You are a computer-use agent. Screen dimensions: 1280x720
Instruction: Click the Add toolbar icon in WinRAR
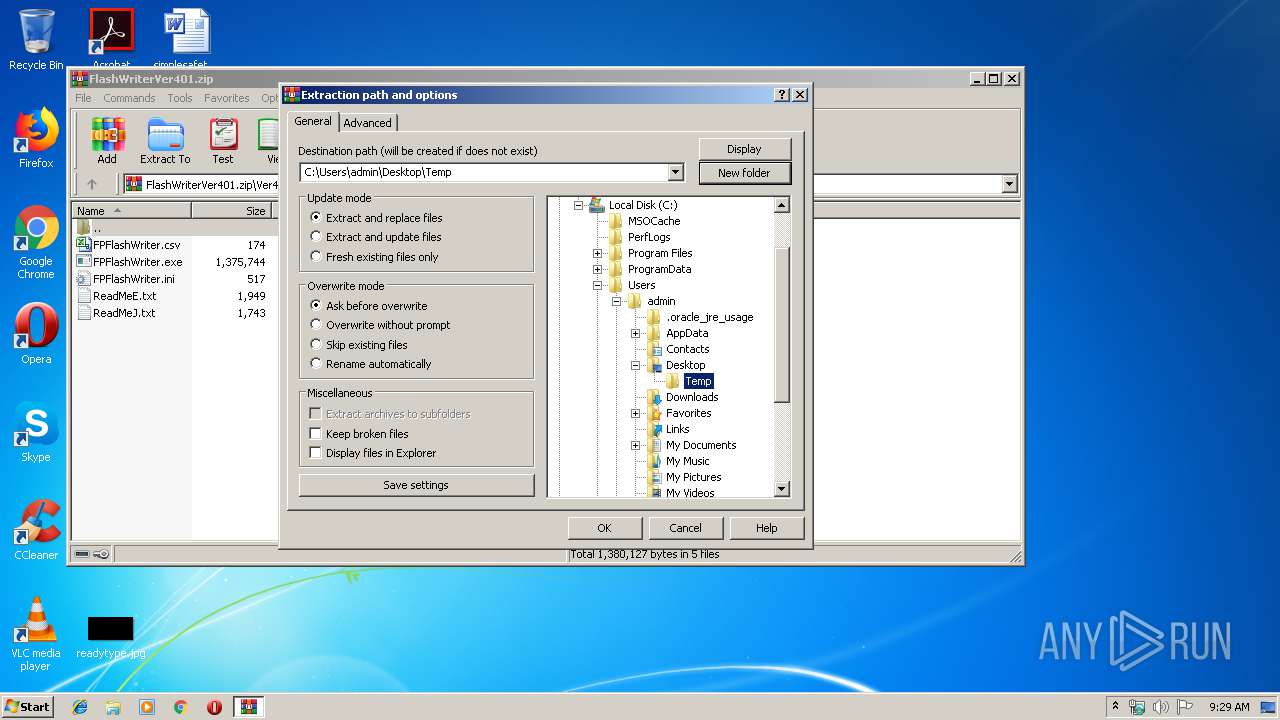[107, 141]
